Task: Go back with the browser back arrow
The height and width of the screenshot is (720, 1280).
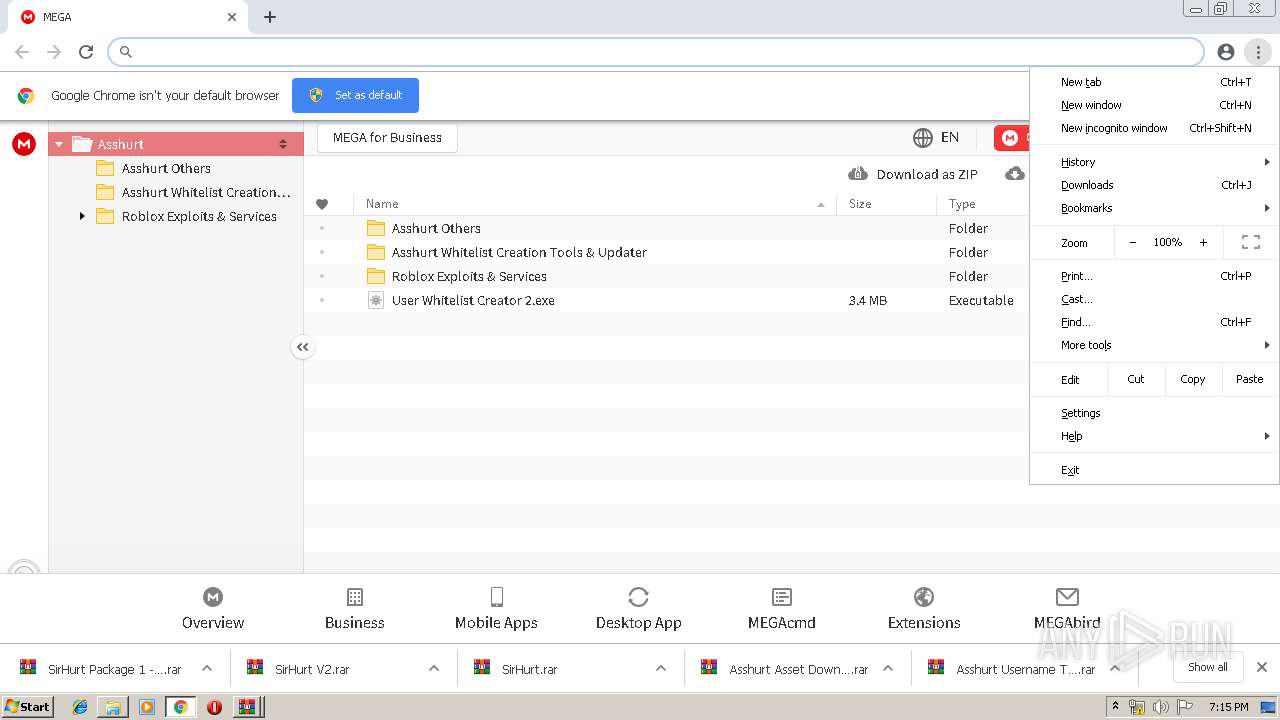Action: coord(22,52)
